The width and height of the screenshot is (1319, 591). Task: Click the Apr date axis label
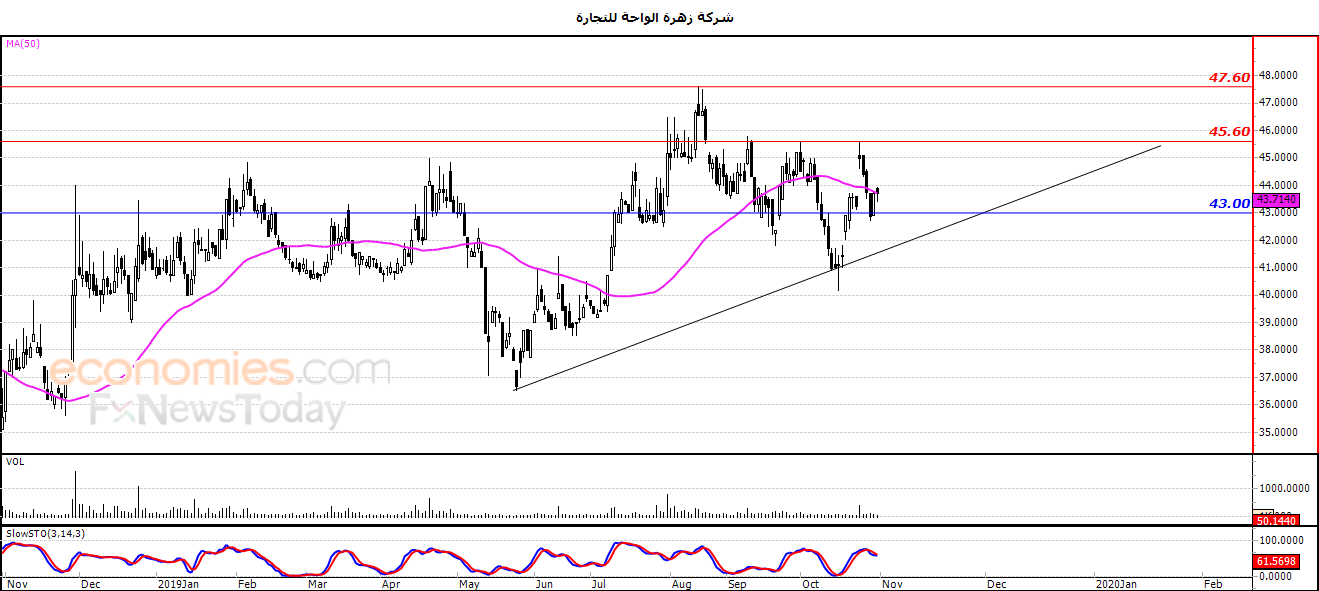392,582
